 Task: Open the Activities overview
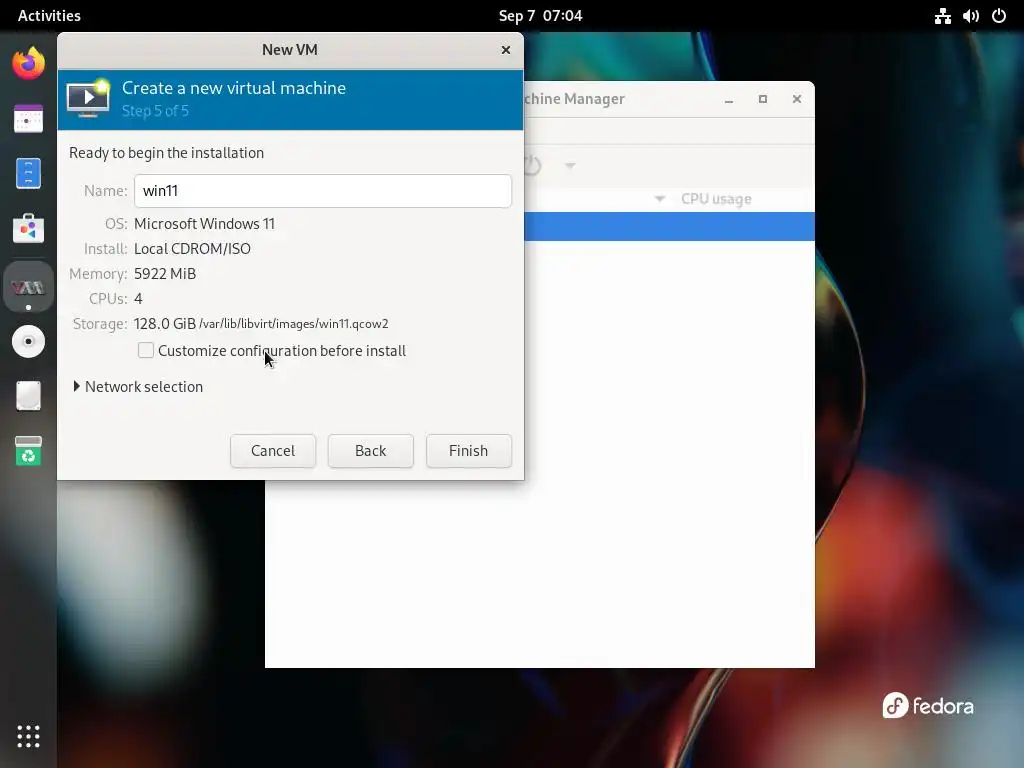(49, 16)
